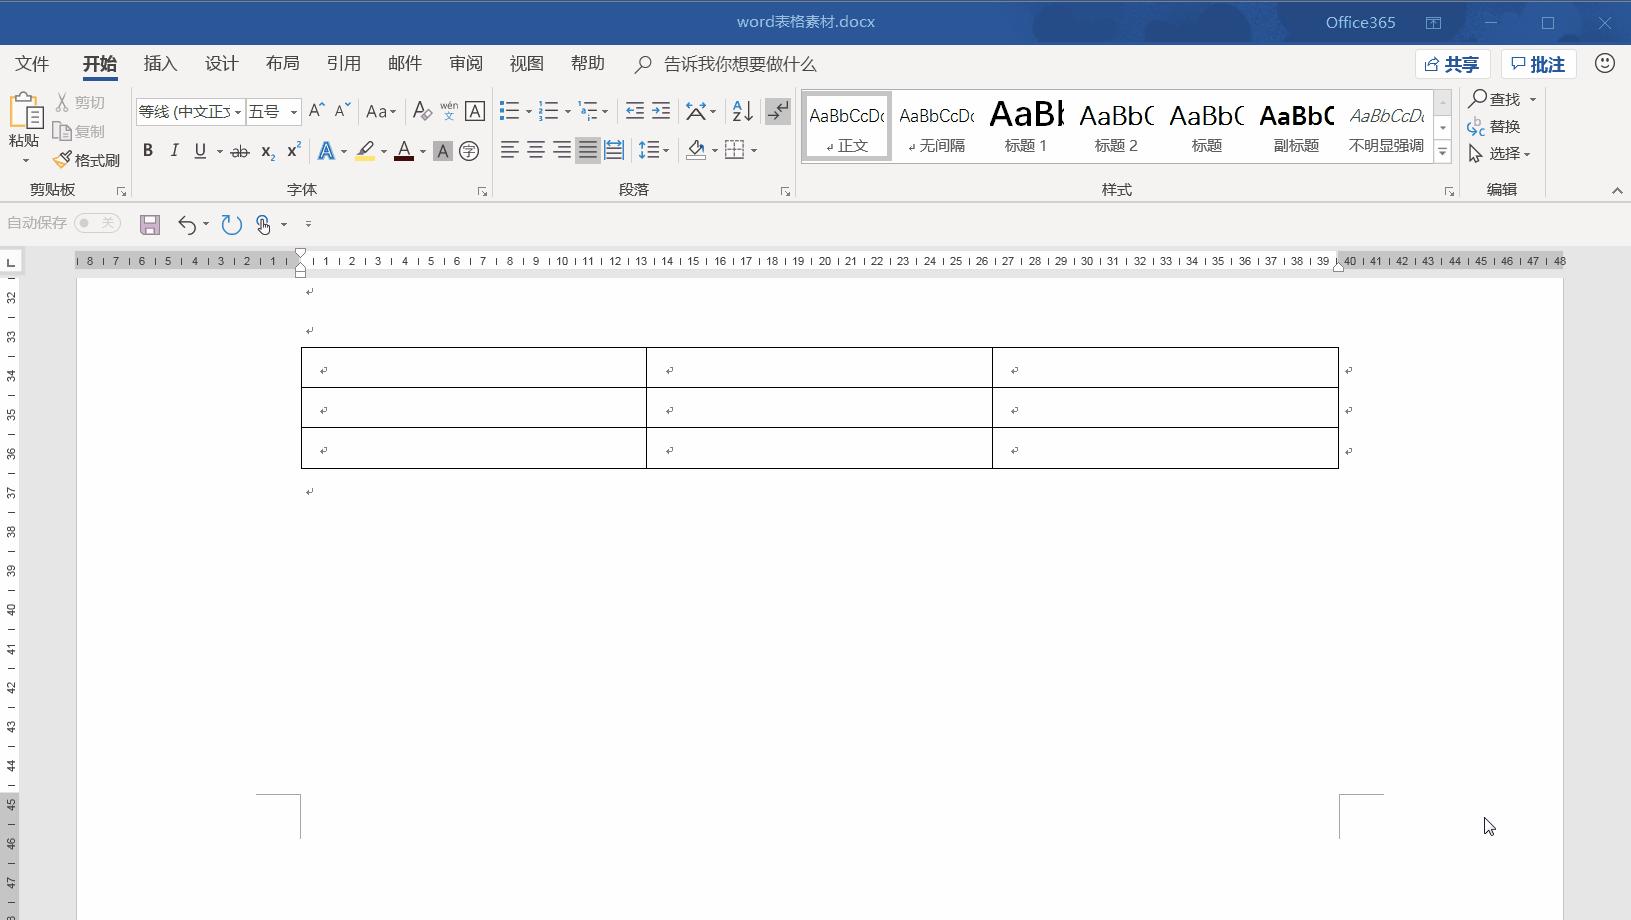Click the tell-me search box
Image resolution: width=1631 pixels, height=920 pixels.
740,64
